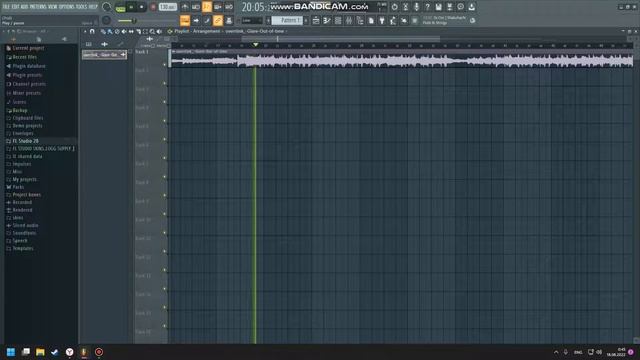Open the Playlist view from the shortcut icons
Image resolution: width=640 pixels, height=360 pixels.
coord(316,20)
